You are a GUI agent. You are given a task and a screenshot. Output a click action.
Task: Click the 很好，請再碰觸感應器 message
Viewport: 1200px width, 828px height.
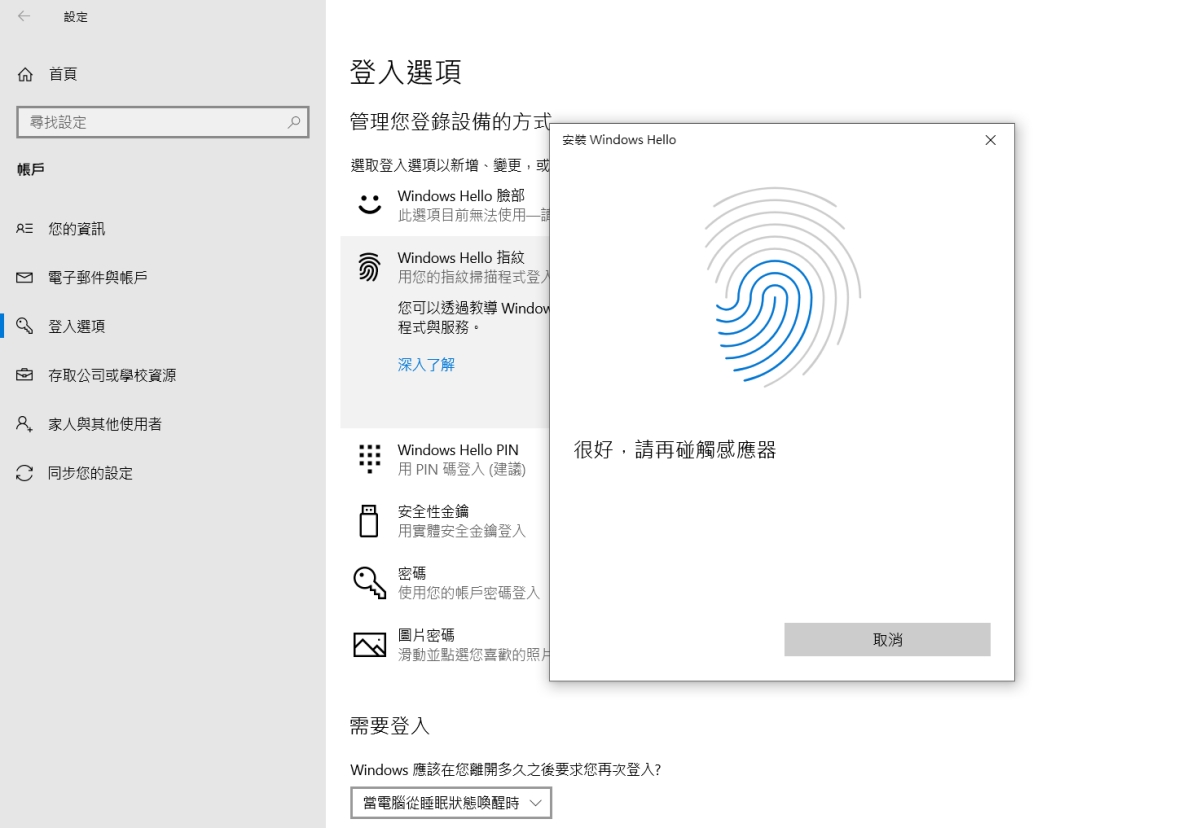[675, 450]
